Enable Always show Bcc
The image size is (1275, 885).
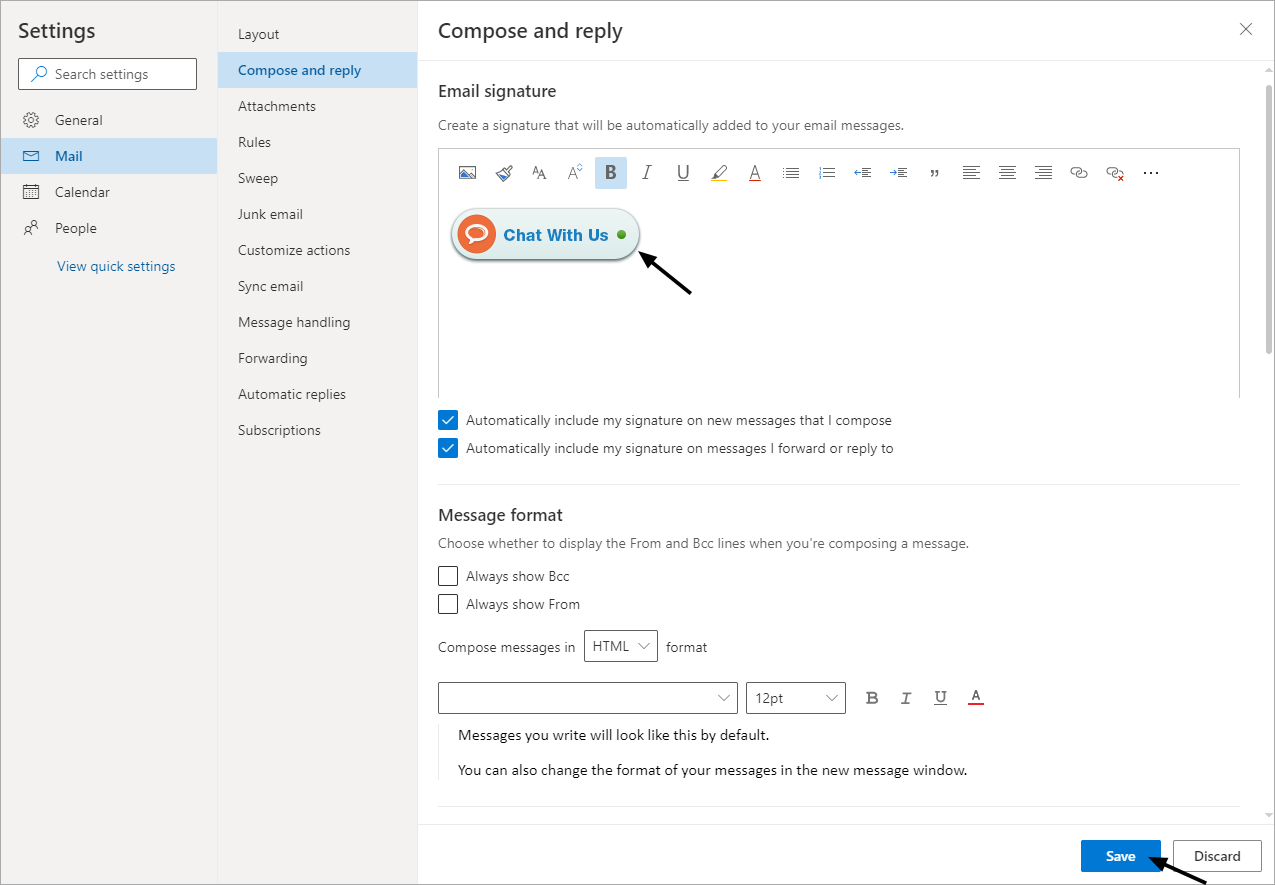point(448,577)
